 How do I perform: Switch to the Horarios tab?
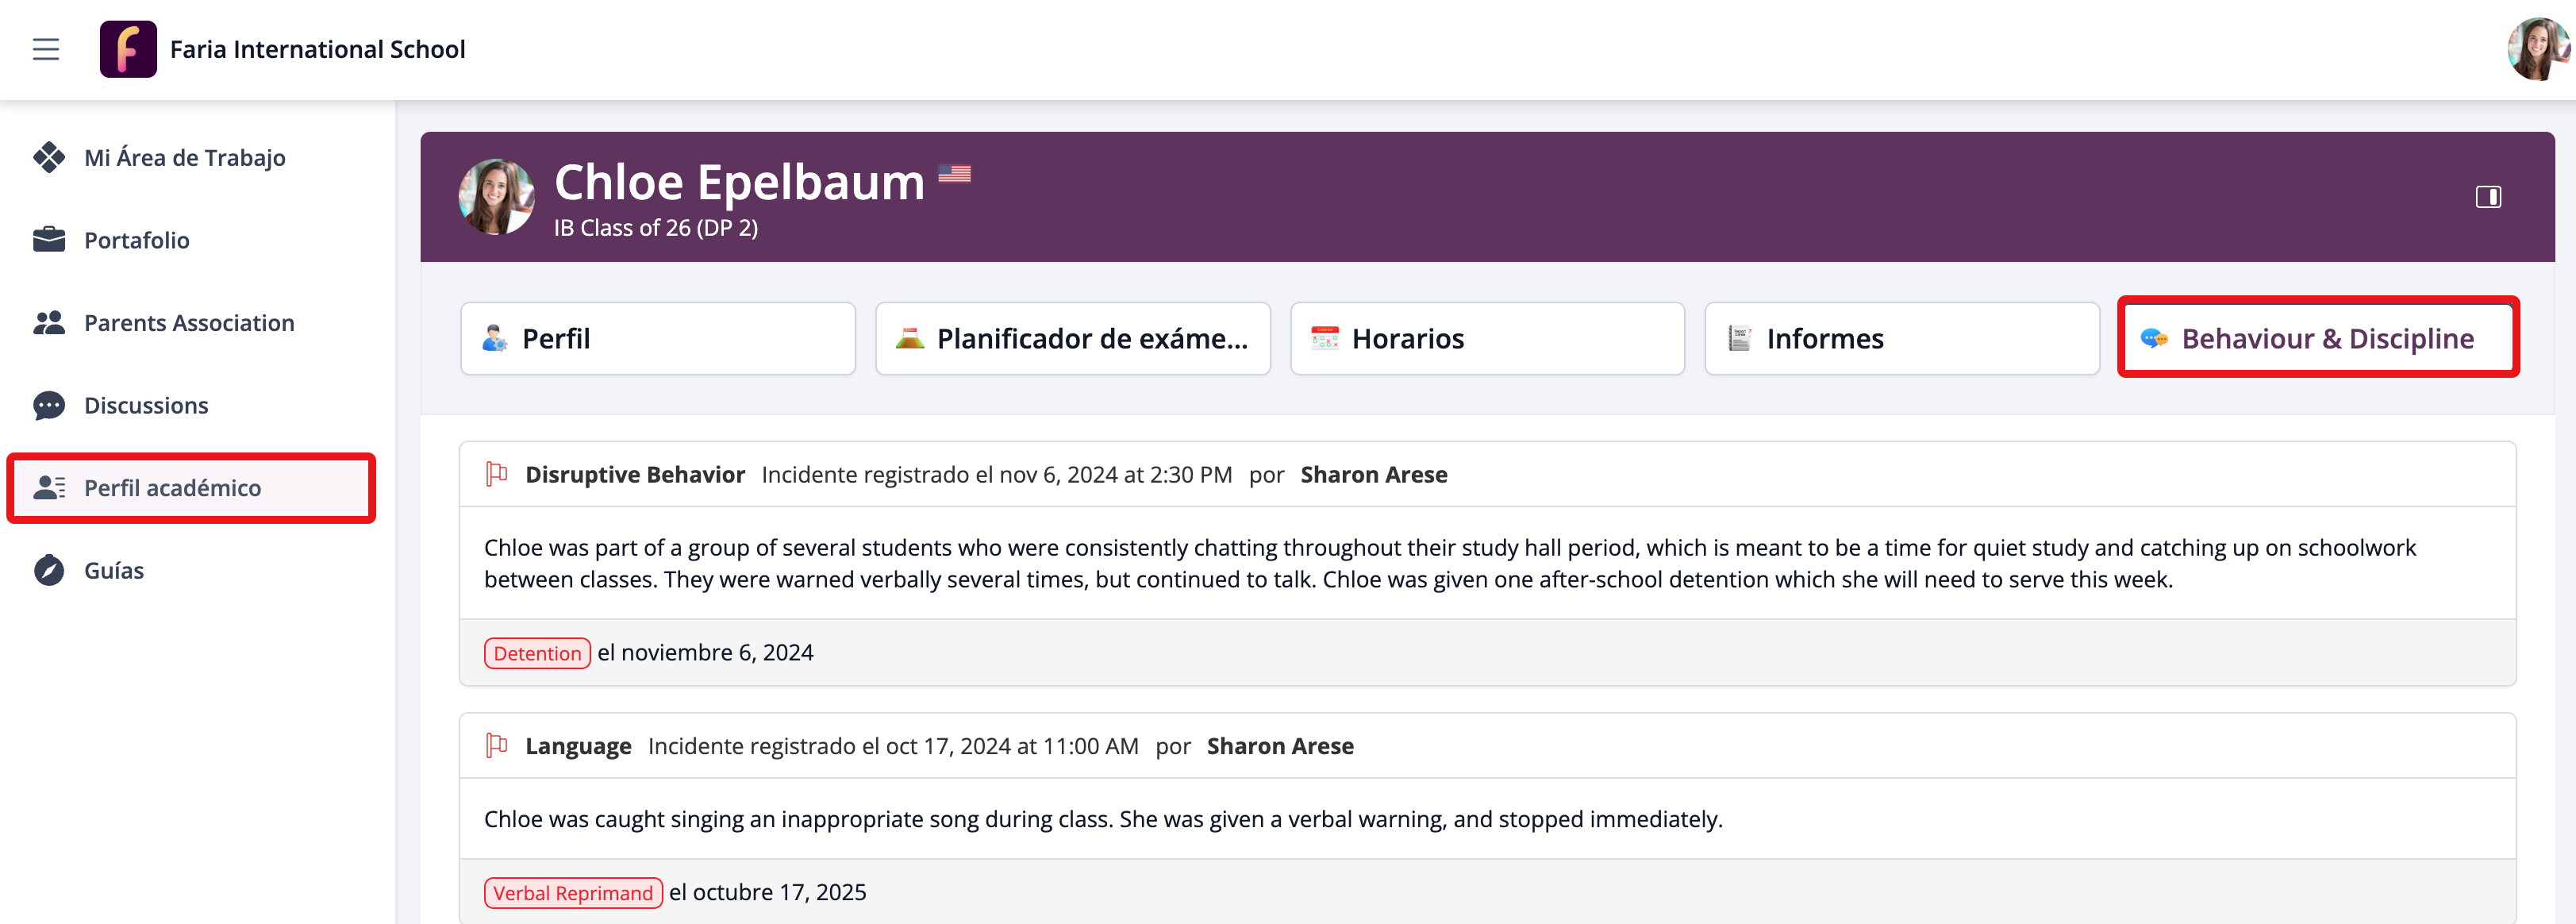(1487, 339)
